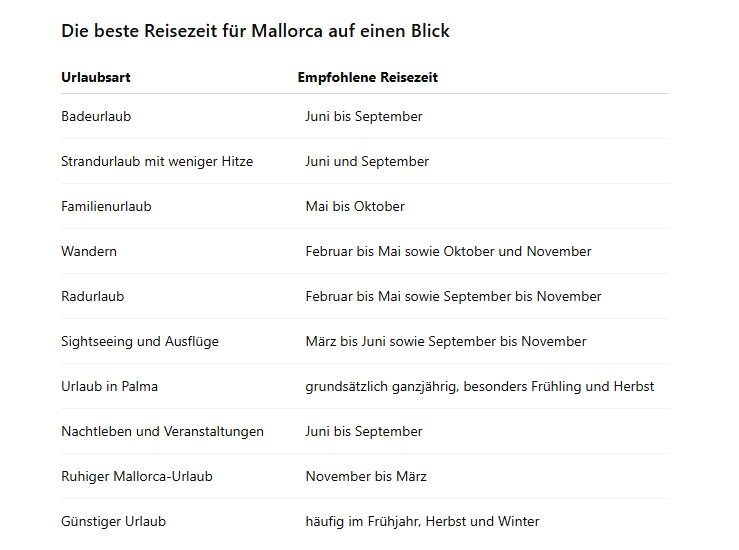Select 'Sightseeing und Ausflüge' cell
This screenshot has height=550, width=739.
pos(140,342)
